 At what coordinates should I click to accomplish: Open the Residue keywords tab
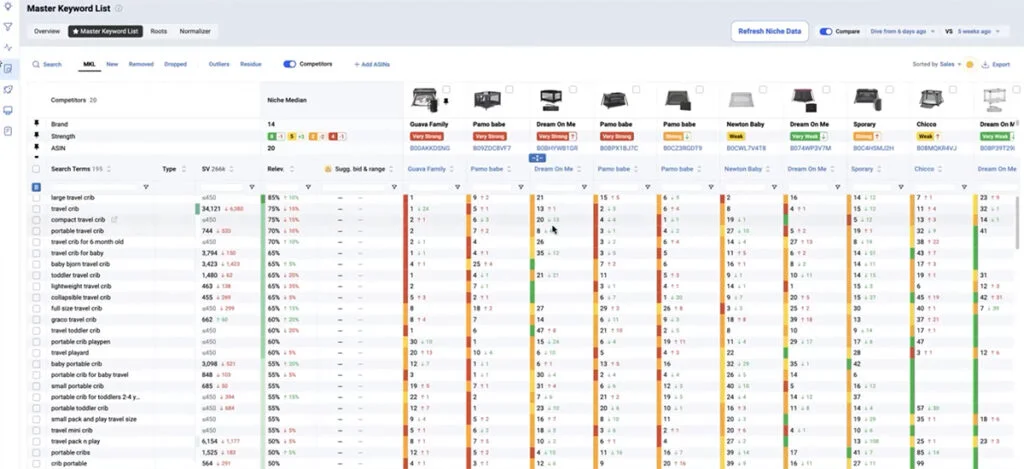coord(251,65)
